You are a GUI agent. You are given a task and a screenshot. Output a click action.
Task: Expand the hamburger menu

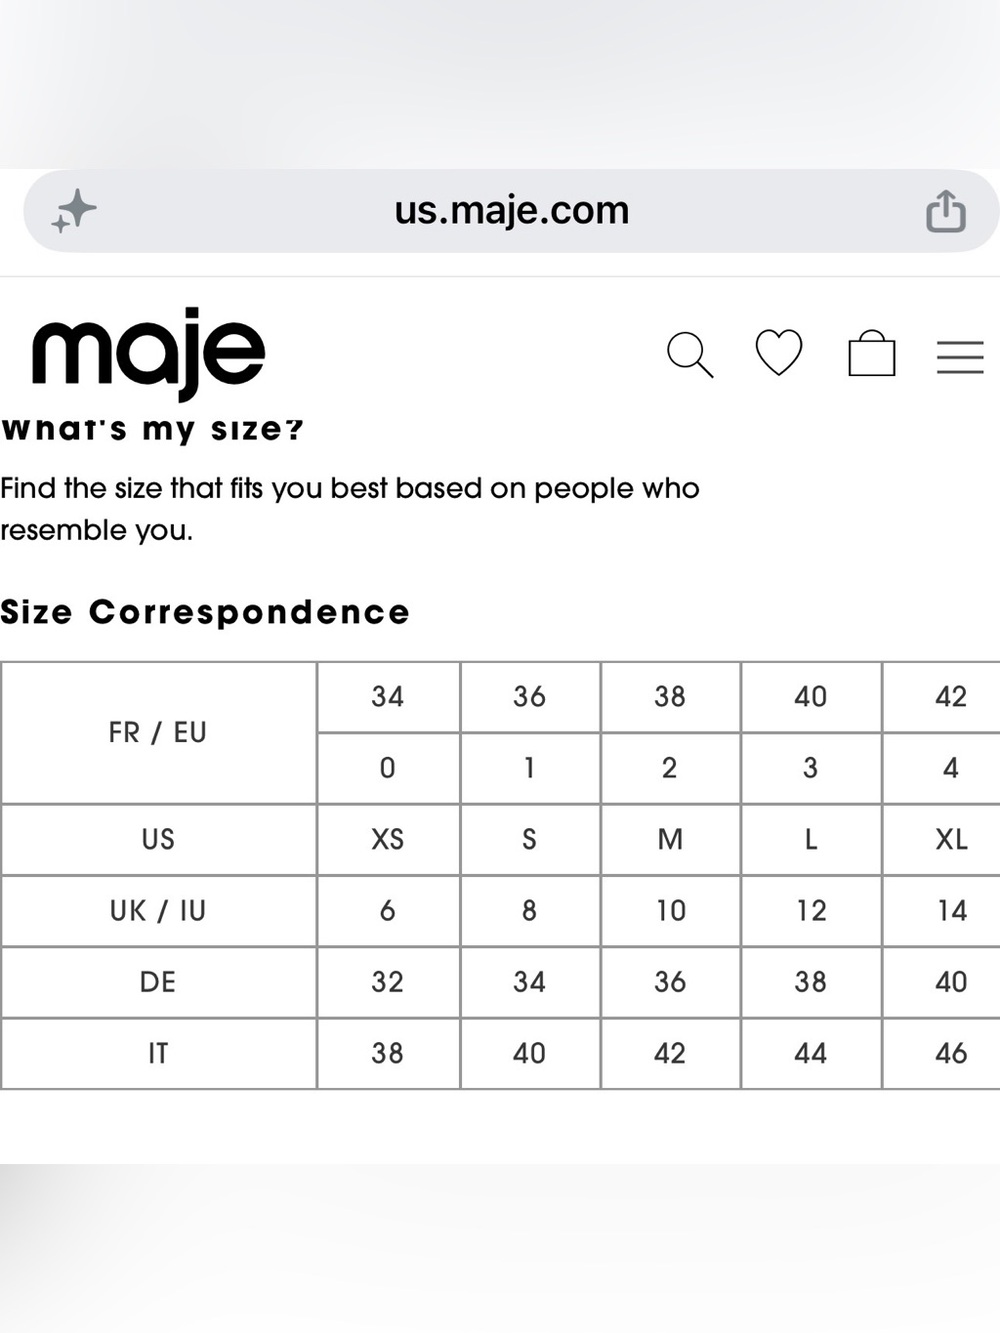[960, 357]
